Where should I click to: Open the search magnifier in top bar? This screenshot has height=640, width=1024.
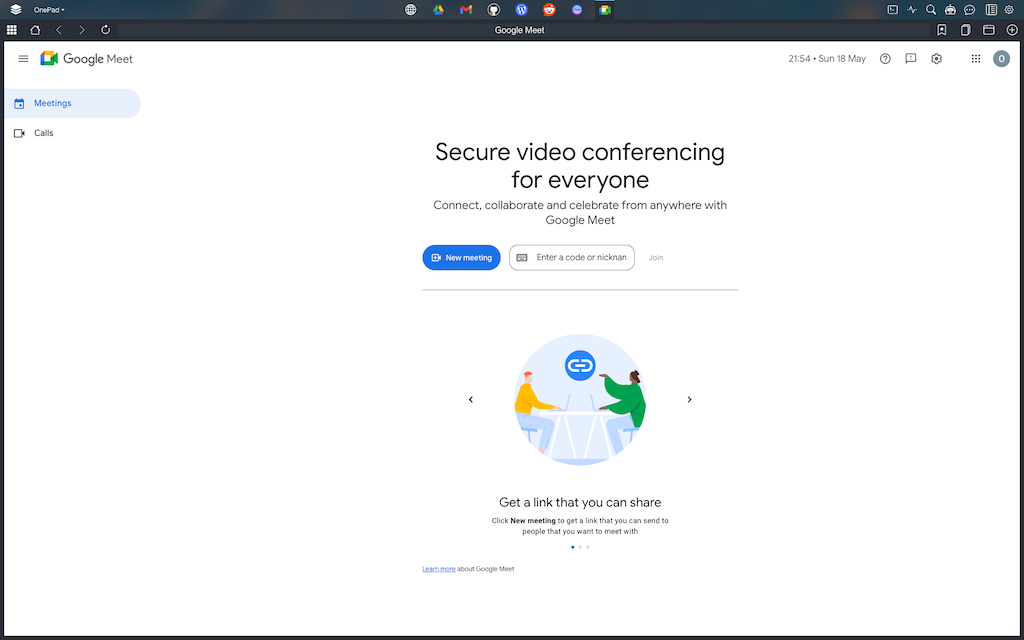coord(931,10)
